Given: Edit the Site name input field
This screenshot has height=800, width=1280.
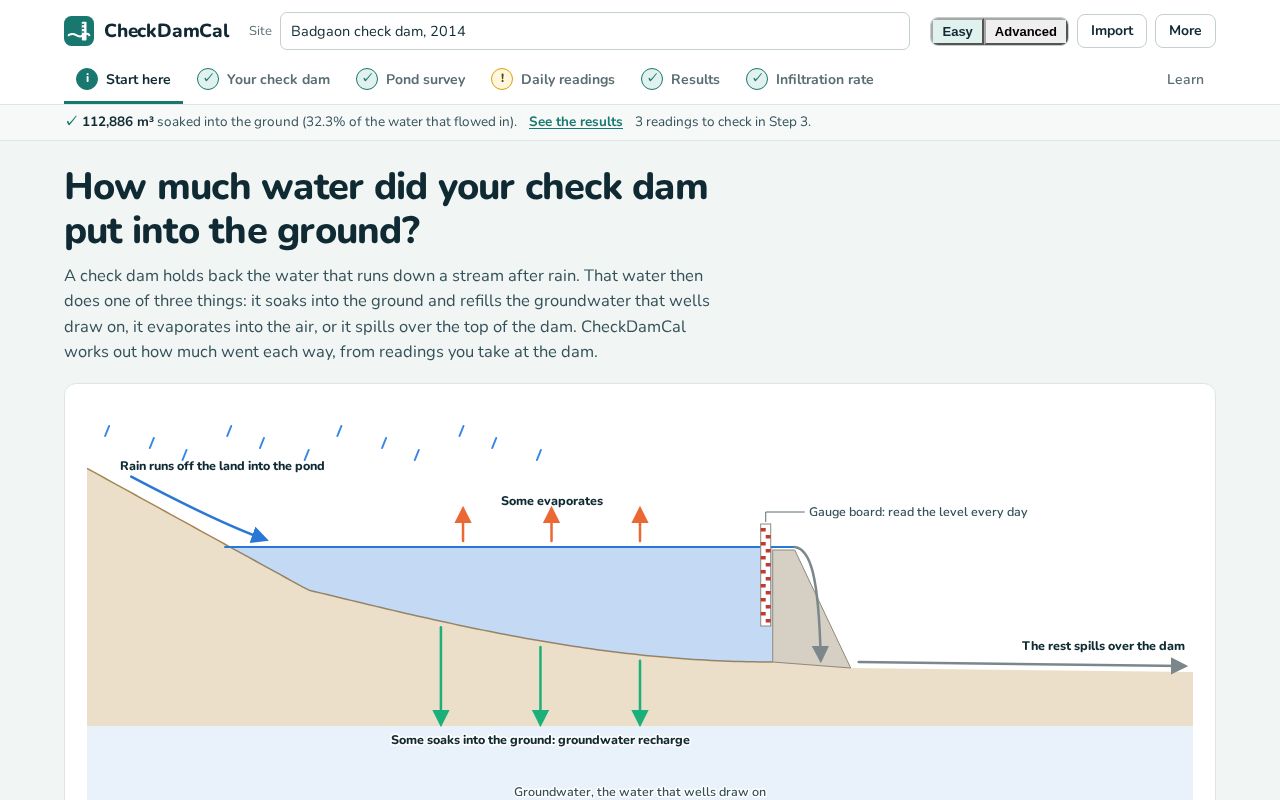Looking at the screenshot, I should tap(595, 31).
